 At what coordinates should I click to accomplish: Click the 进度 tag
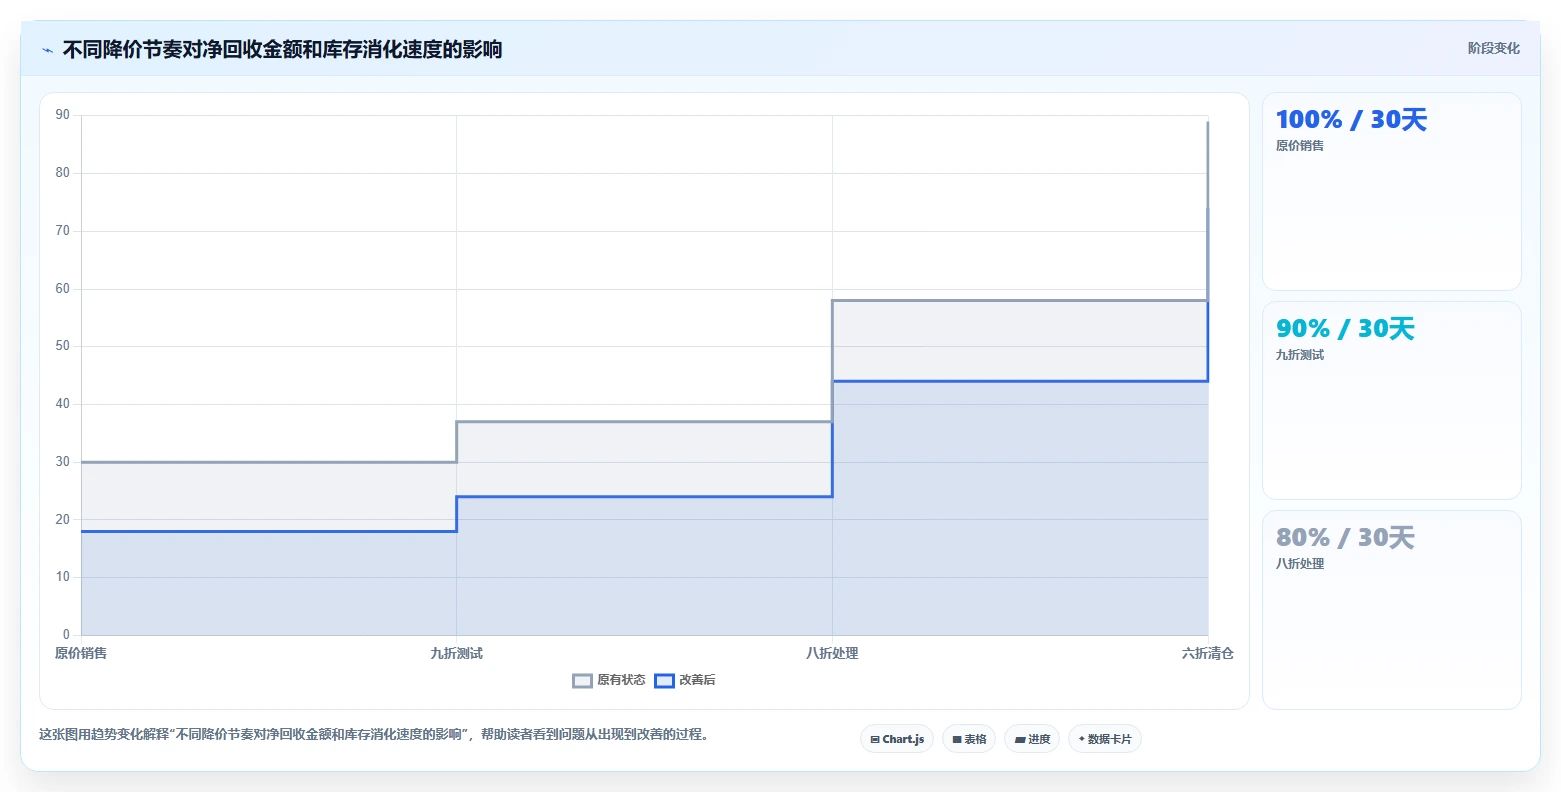point(1032,739)
